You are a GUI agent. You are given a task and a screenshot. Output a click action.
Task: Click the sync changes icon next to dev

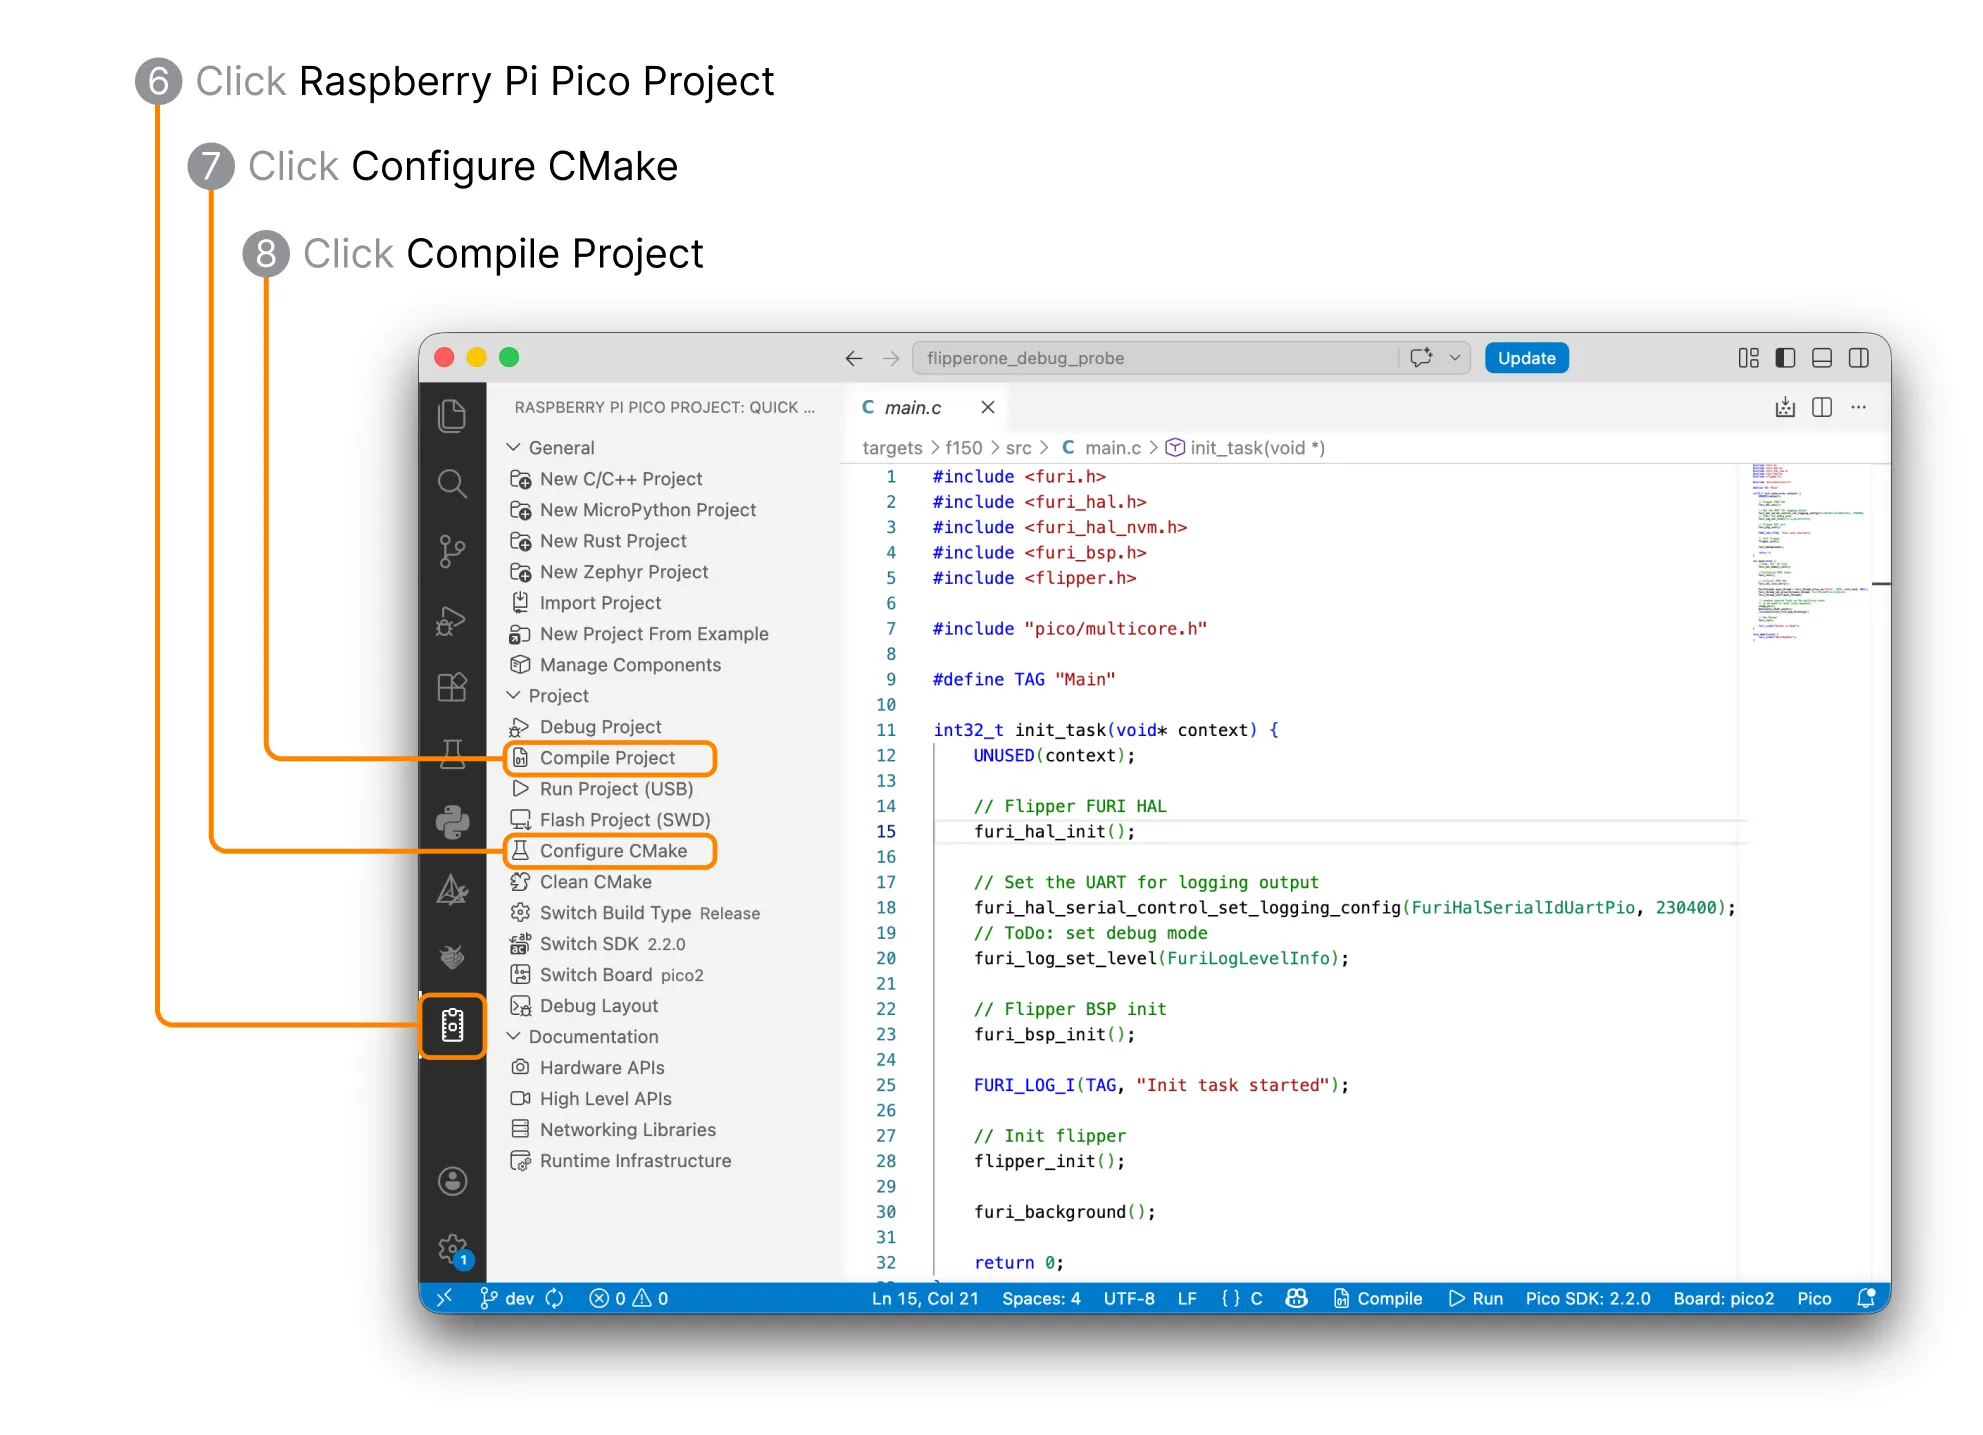555,1298
